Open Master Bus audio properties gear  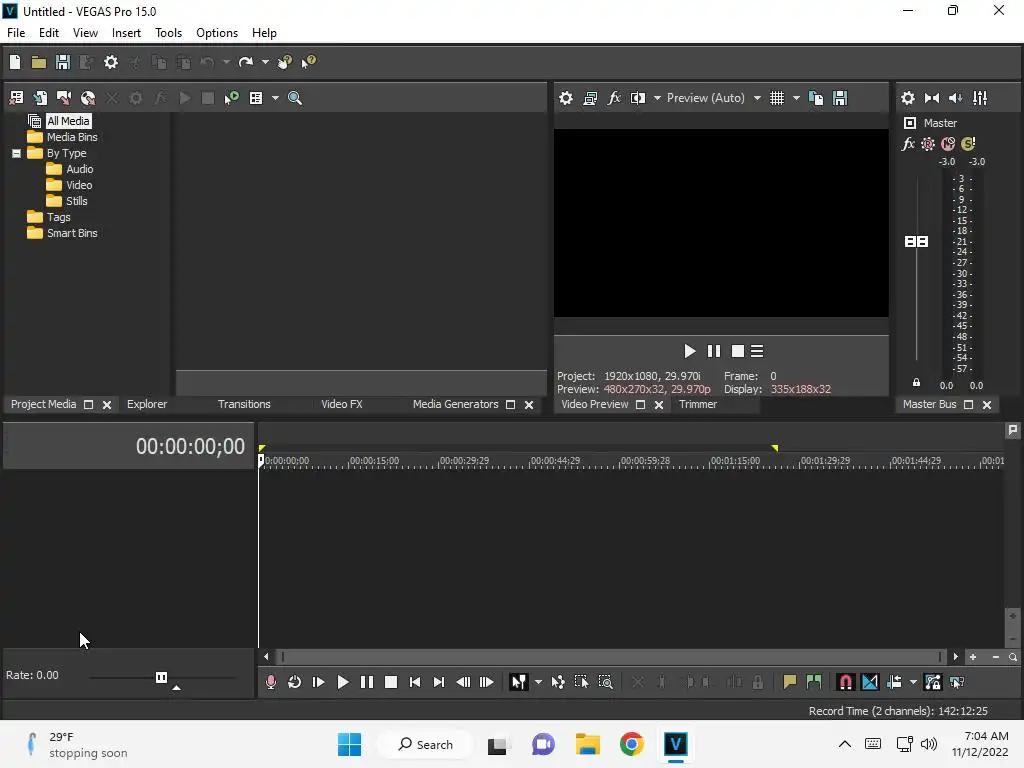coord(908,98)
